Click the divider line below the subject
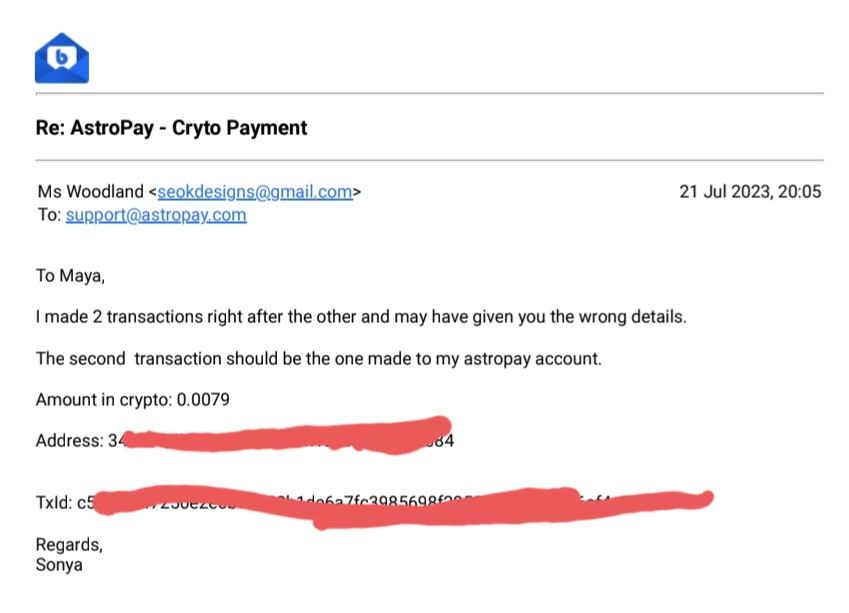 [429, 160]
